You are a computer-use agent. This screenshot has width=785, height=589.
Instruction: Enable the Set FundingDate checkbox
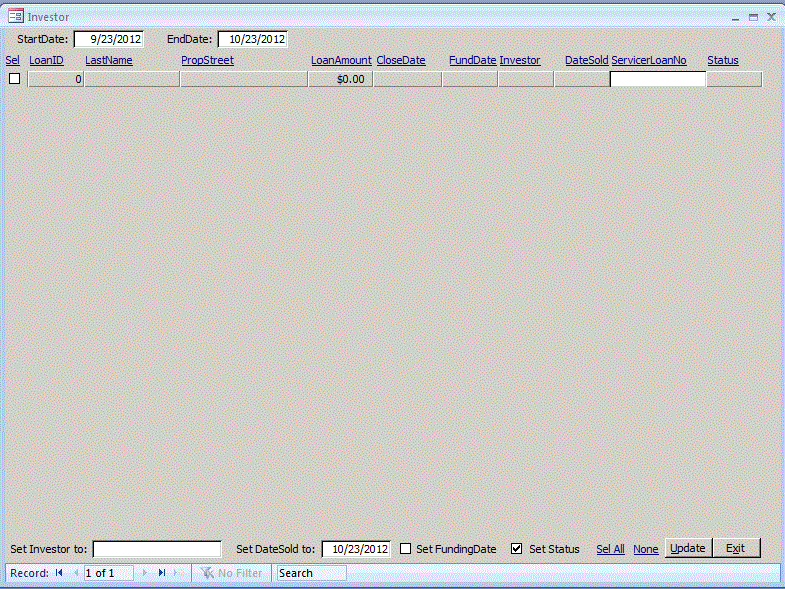(406, 549)
